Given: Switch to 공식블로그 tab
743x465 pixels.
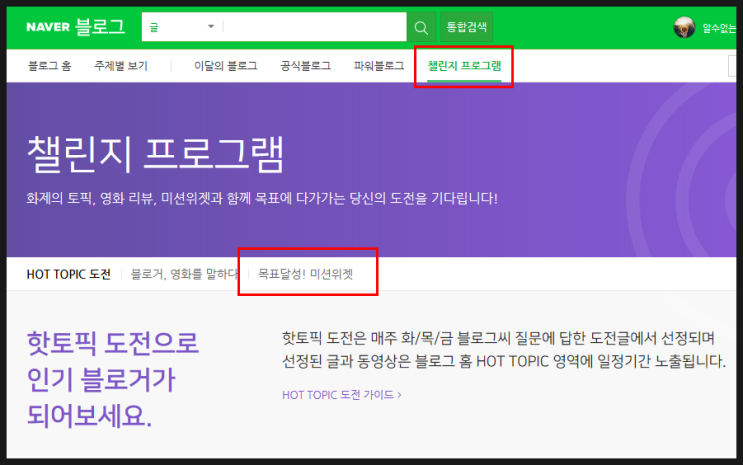Looking at the screenshot, I should coord(306,65).
